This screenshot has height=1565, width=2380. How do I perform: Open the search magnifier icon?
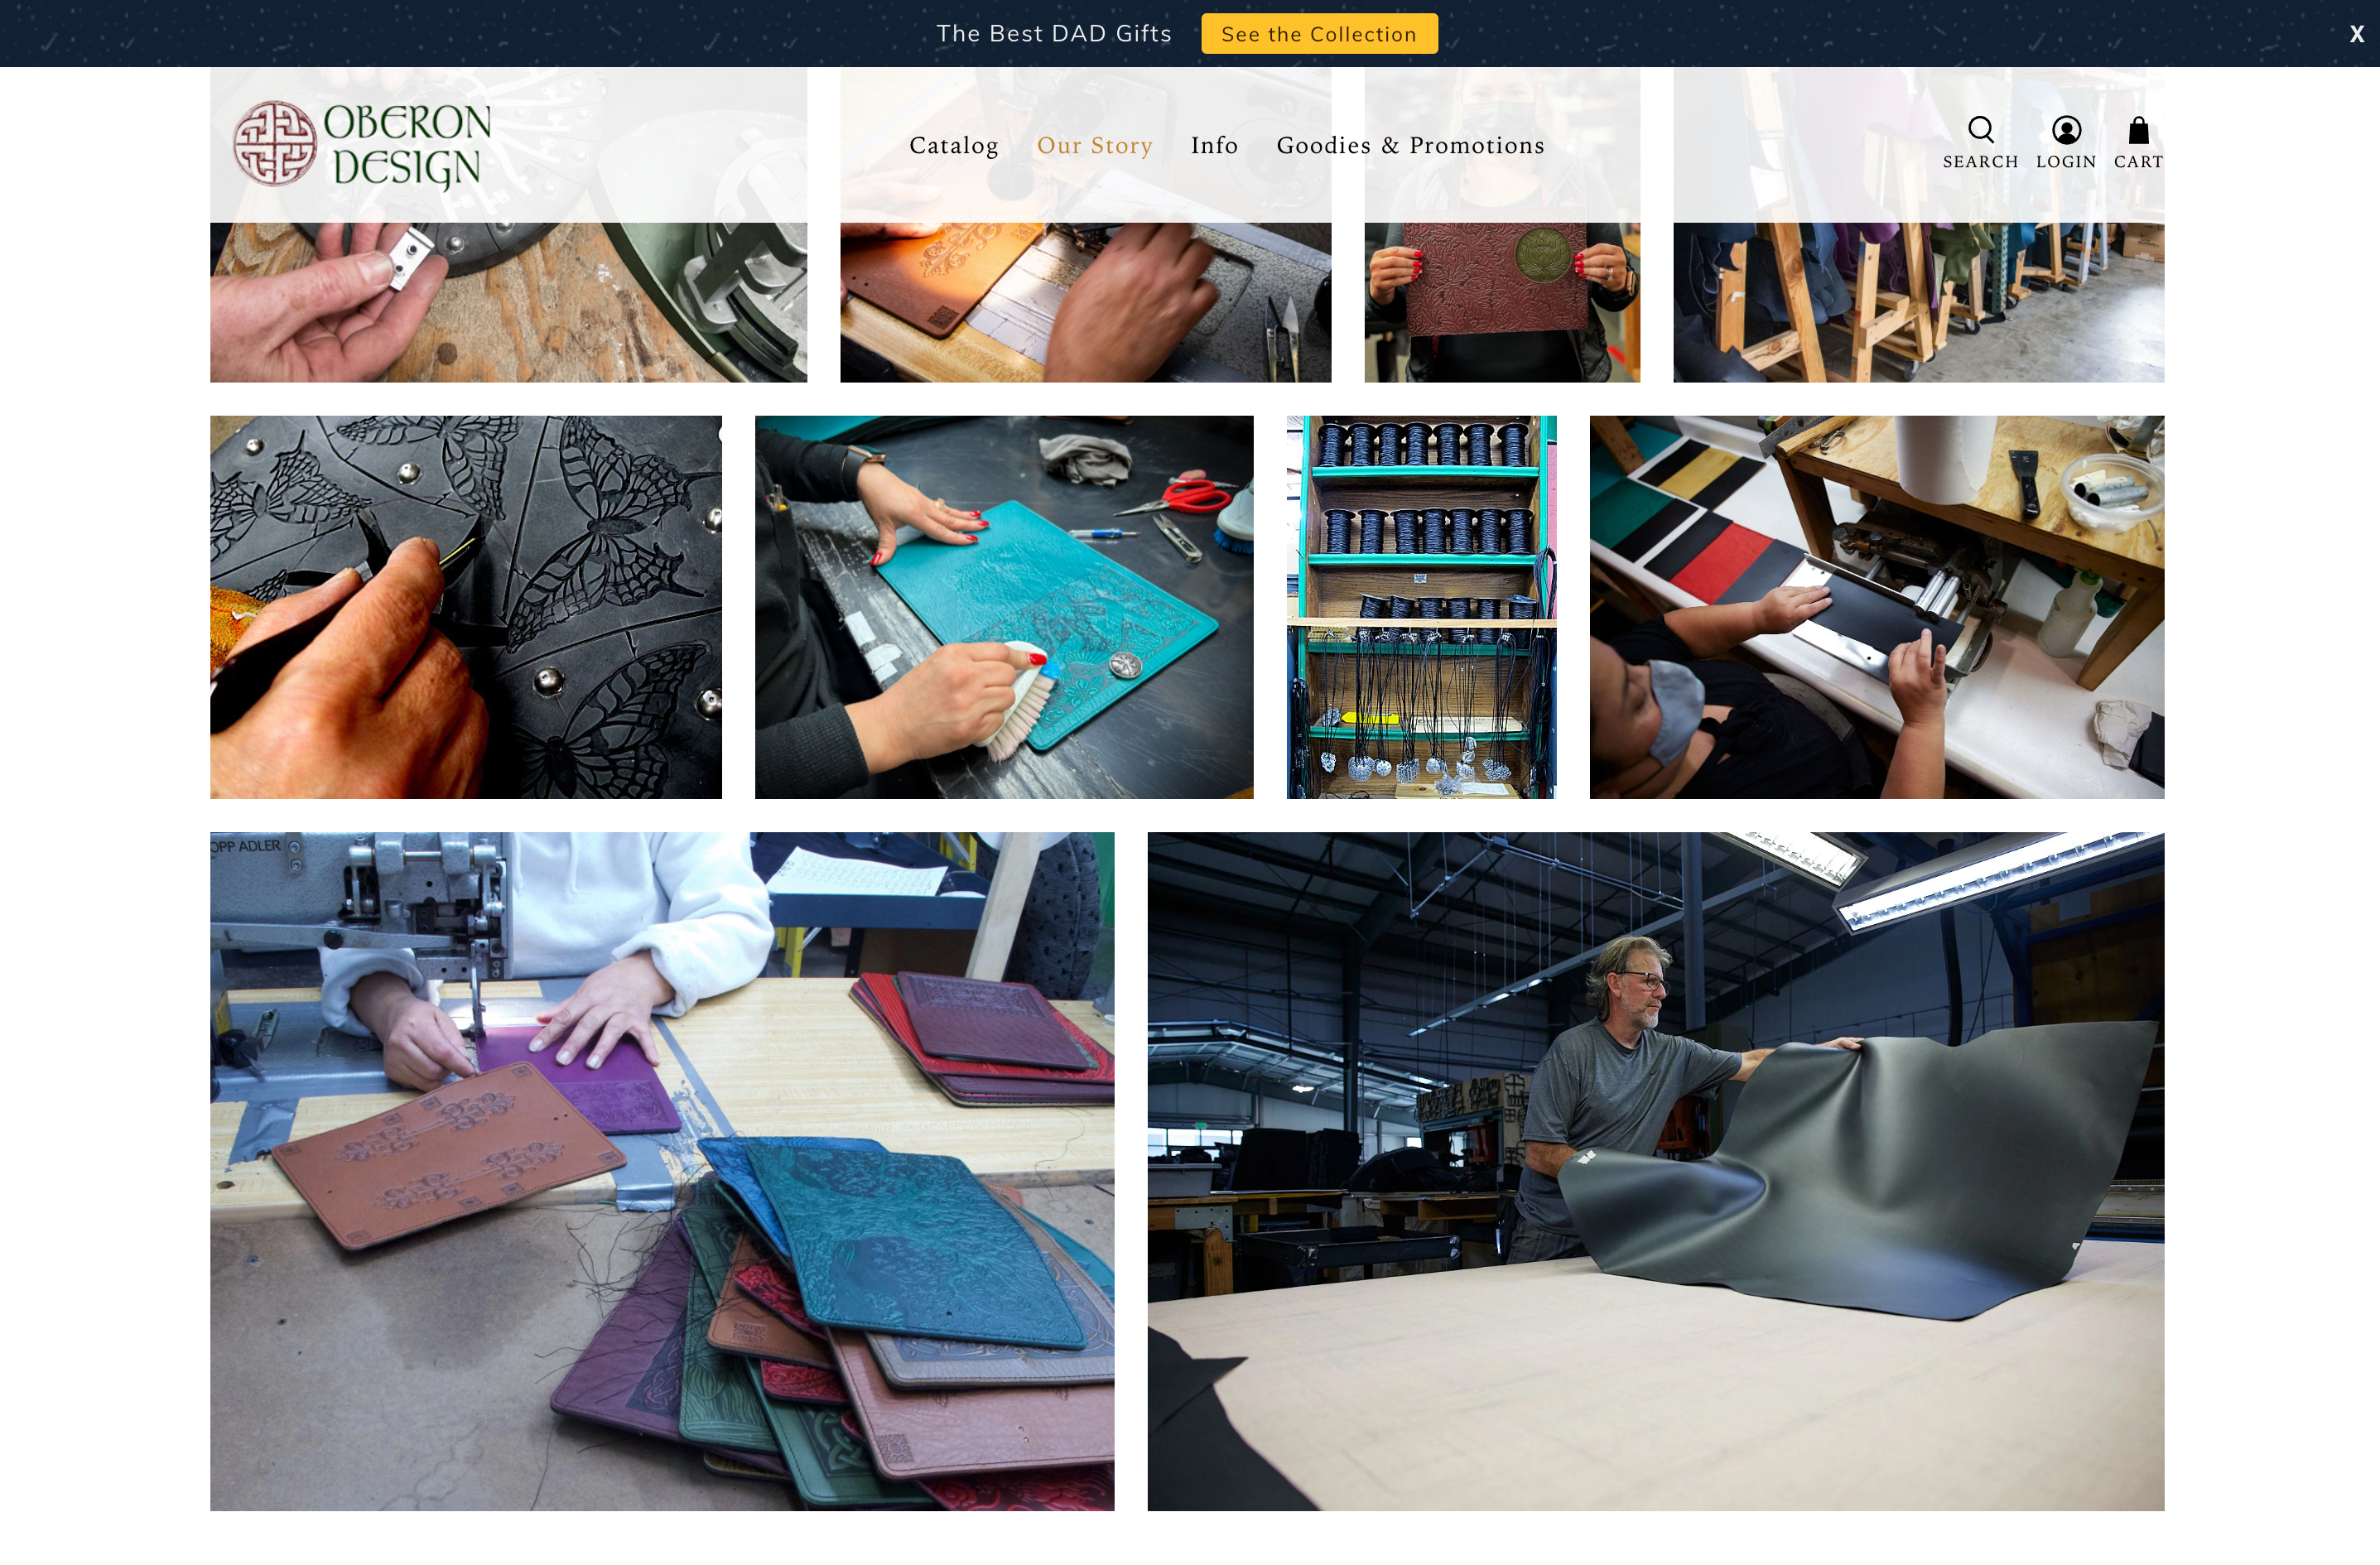click(x=1980, y=130)
